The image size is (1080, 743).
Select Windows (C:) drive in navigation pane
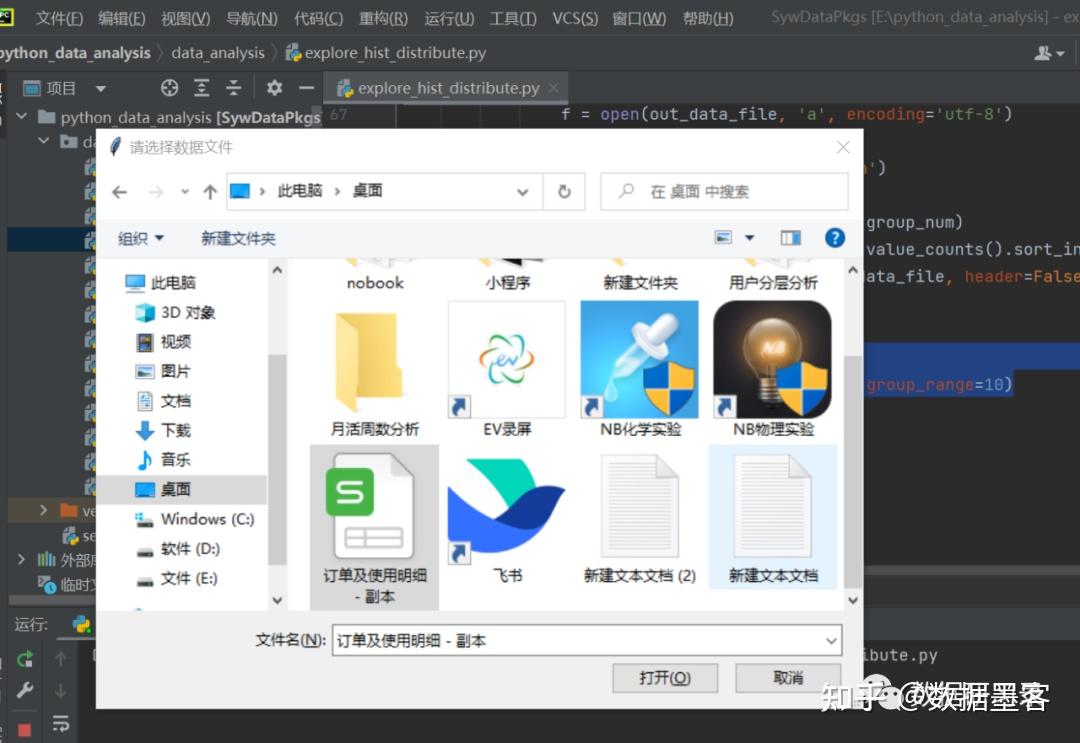(x=194, y=519)
